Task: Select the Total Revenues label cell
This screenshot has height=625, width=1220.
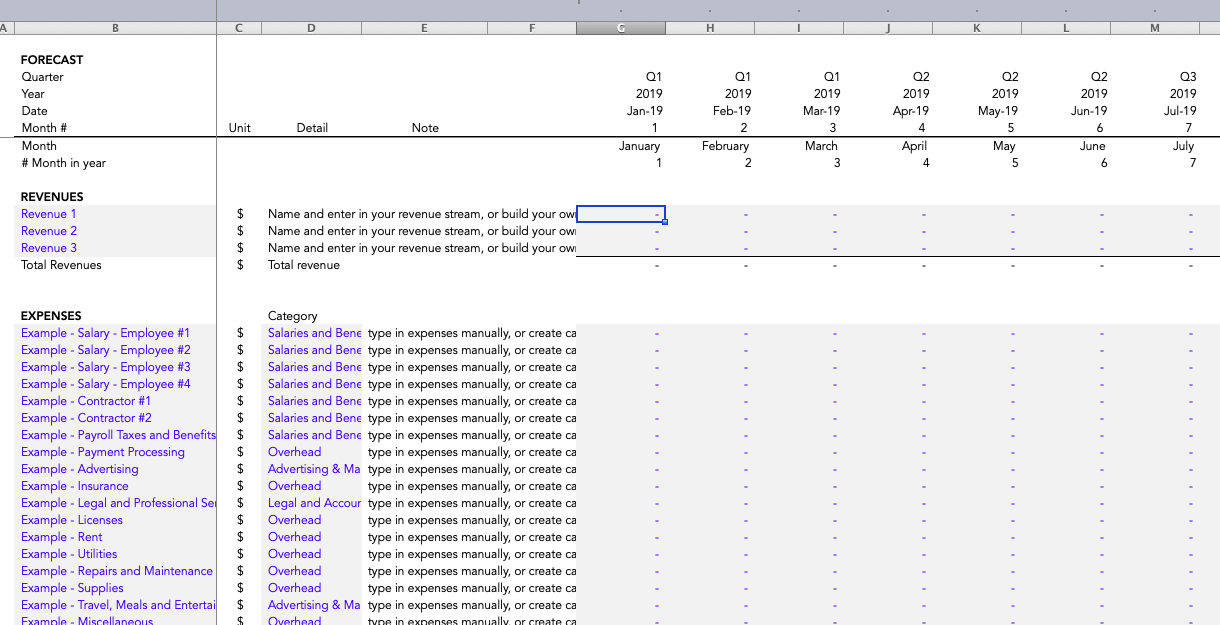Action: [x=61, y=265]
